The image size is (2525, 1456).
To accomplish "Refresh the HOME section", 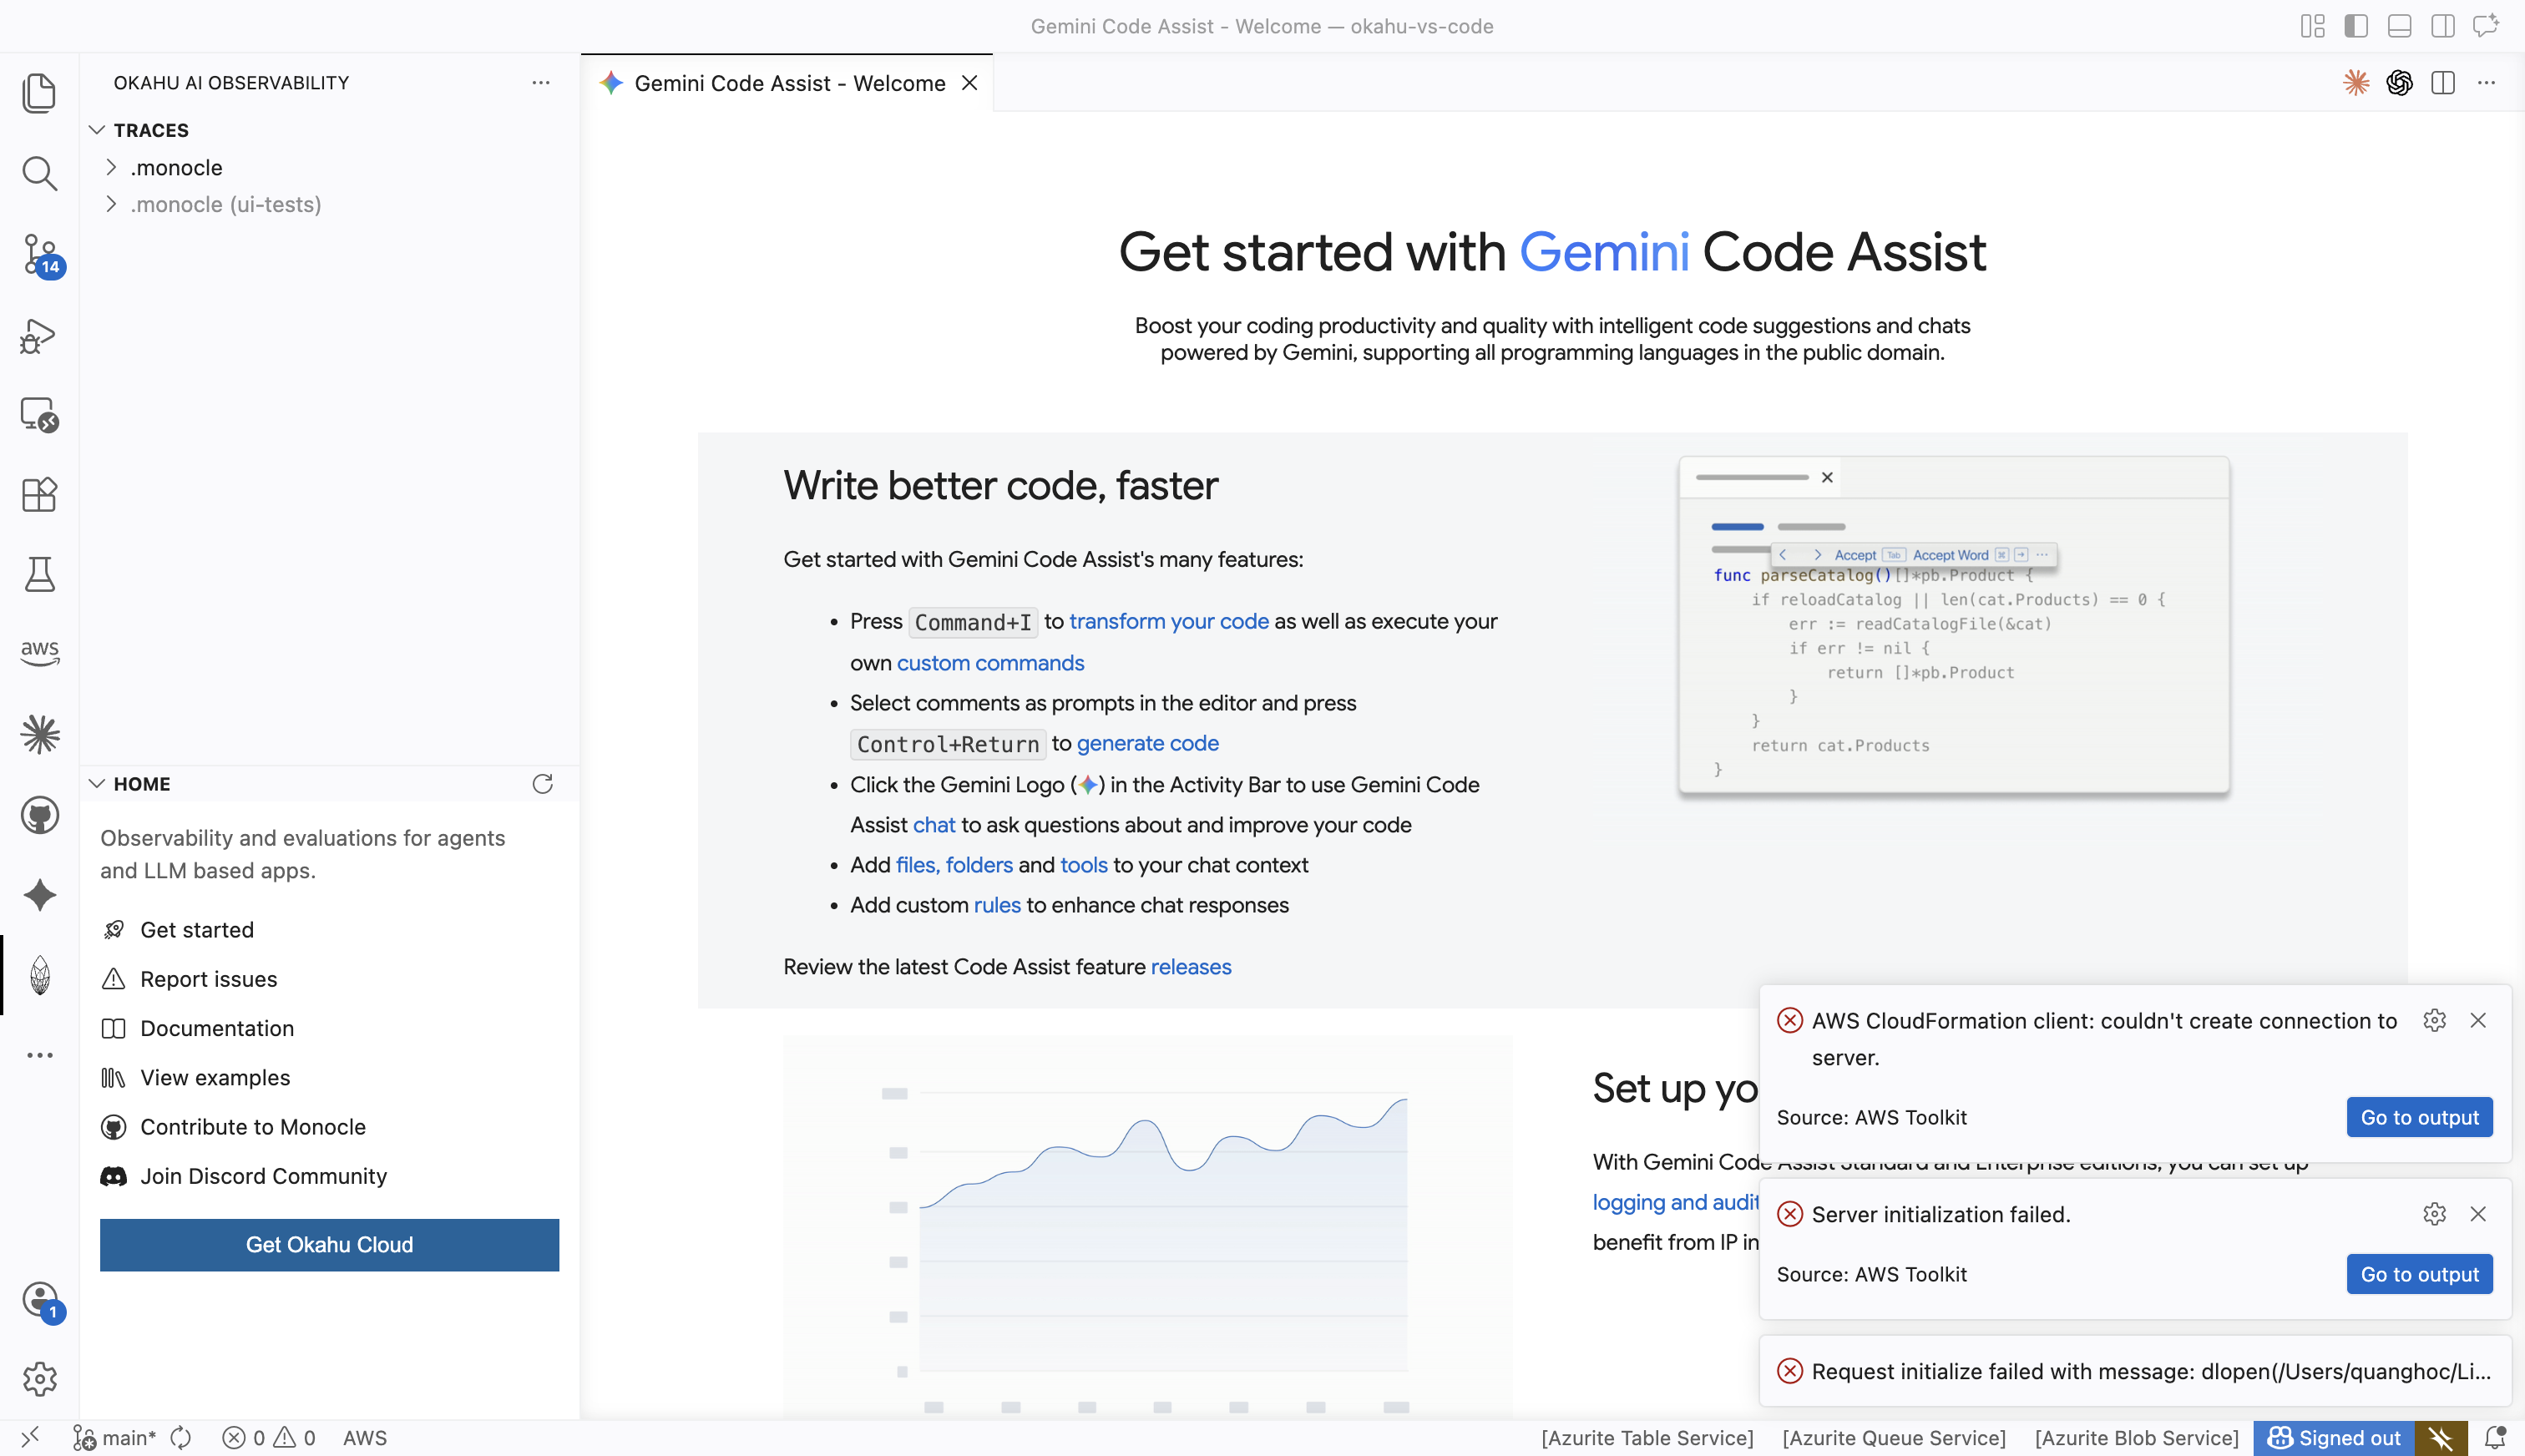I will (542, 783).
